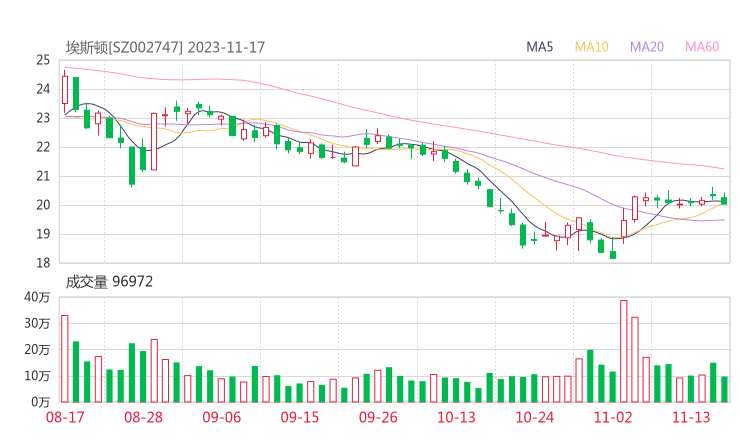Screen dimensions: 740x440
Task: Click the 09-06 date label
Action: click(221, 417)
